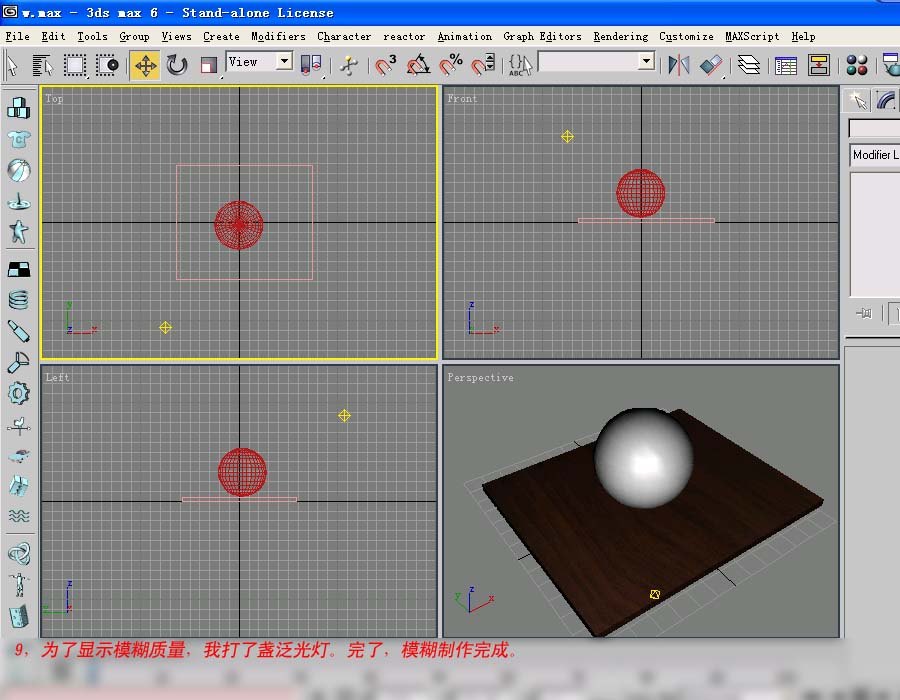Open the Material Editor
This screenshot has width=900, height=700.
tap(857, 66)
